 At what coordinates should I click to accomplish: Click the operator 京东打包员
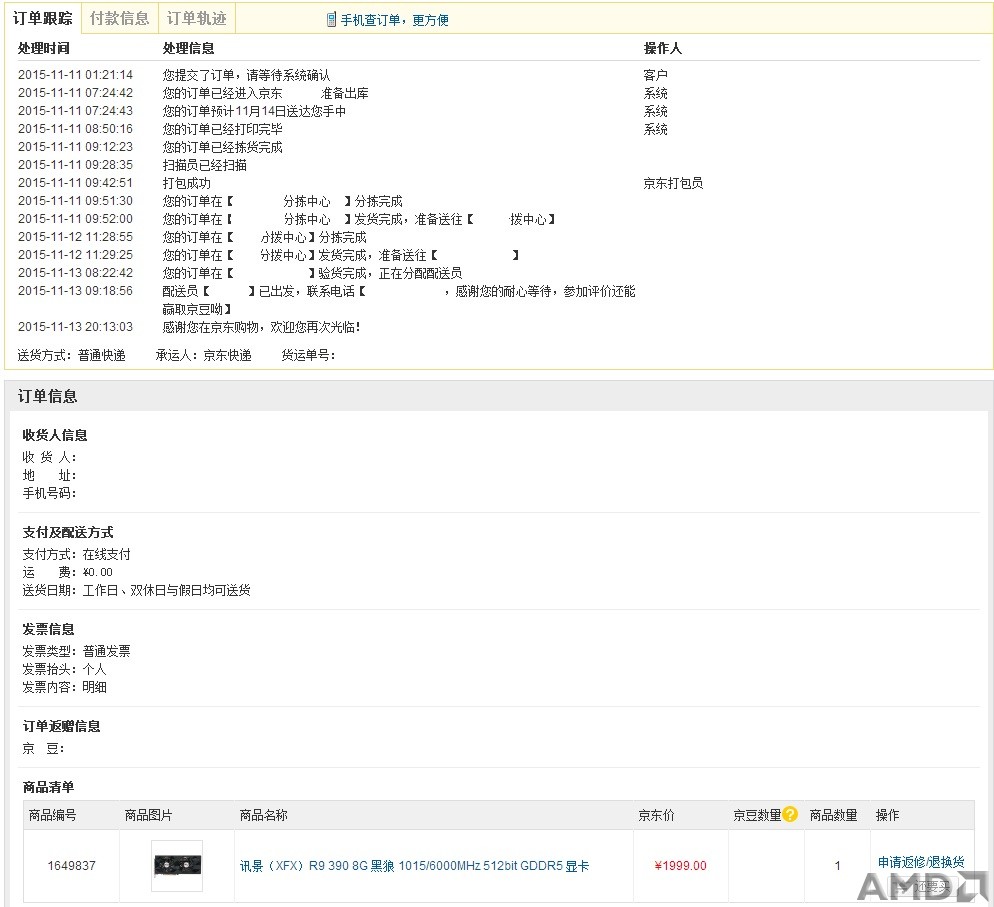pos(673,183)
